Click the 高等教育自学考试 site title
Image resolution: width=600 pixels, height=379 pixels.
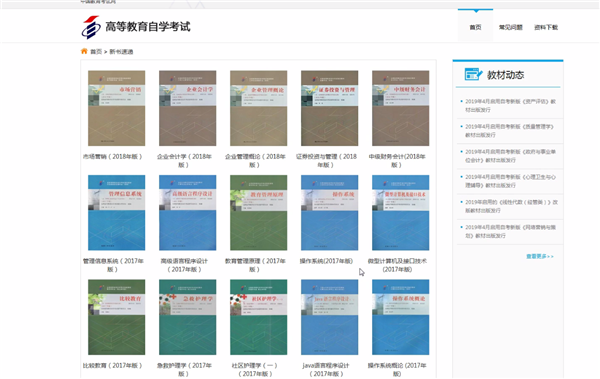(148, 27)
